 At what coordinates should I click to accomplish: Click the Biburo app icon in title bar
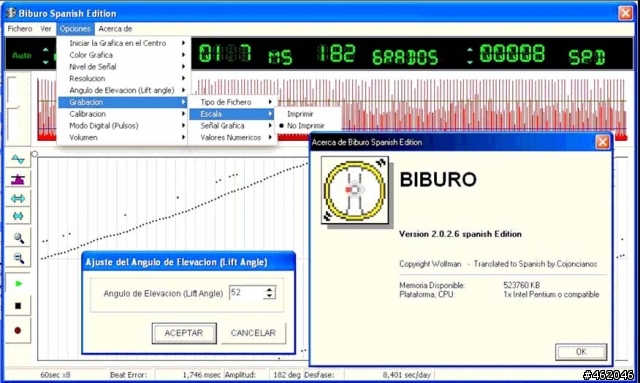point(11,13)
